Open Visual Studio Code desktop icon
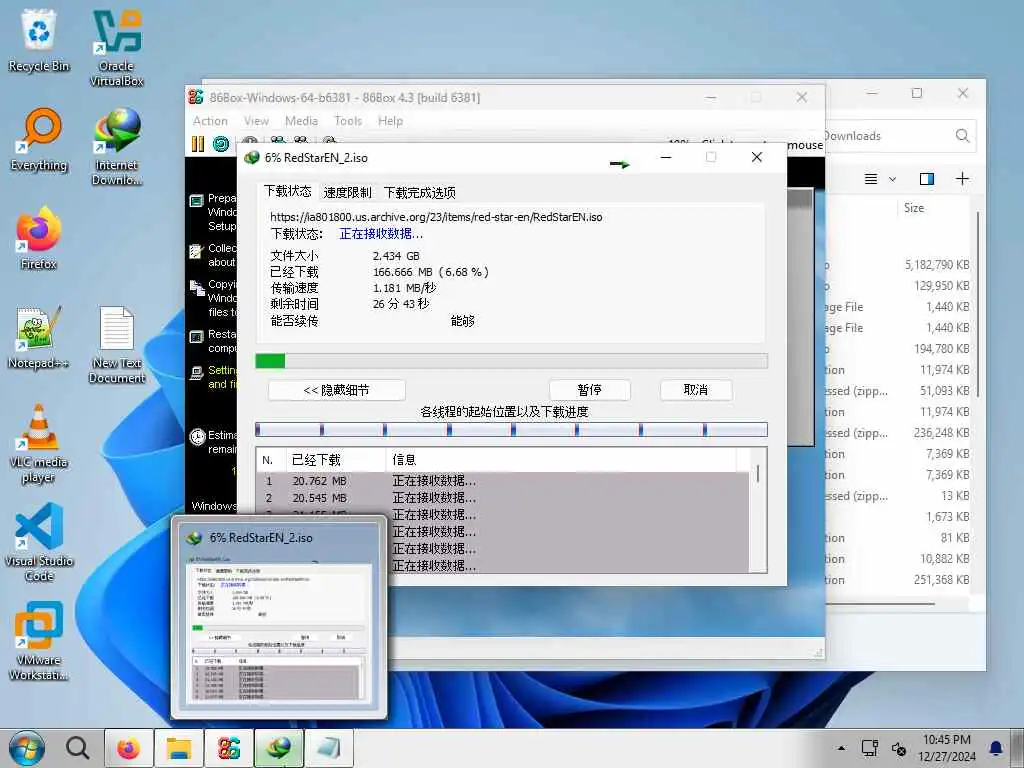Viewport: 1024px width, 768px height. pyautogui.click(x=39, y=542)
